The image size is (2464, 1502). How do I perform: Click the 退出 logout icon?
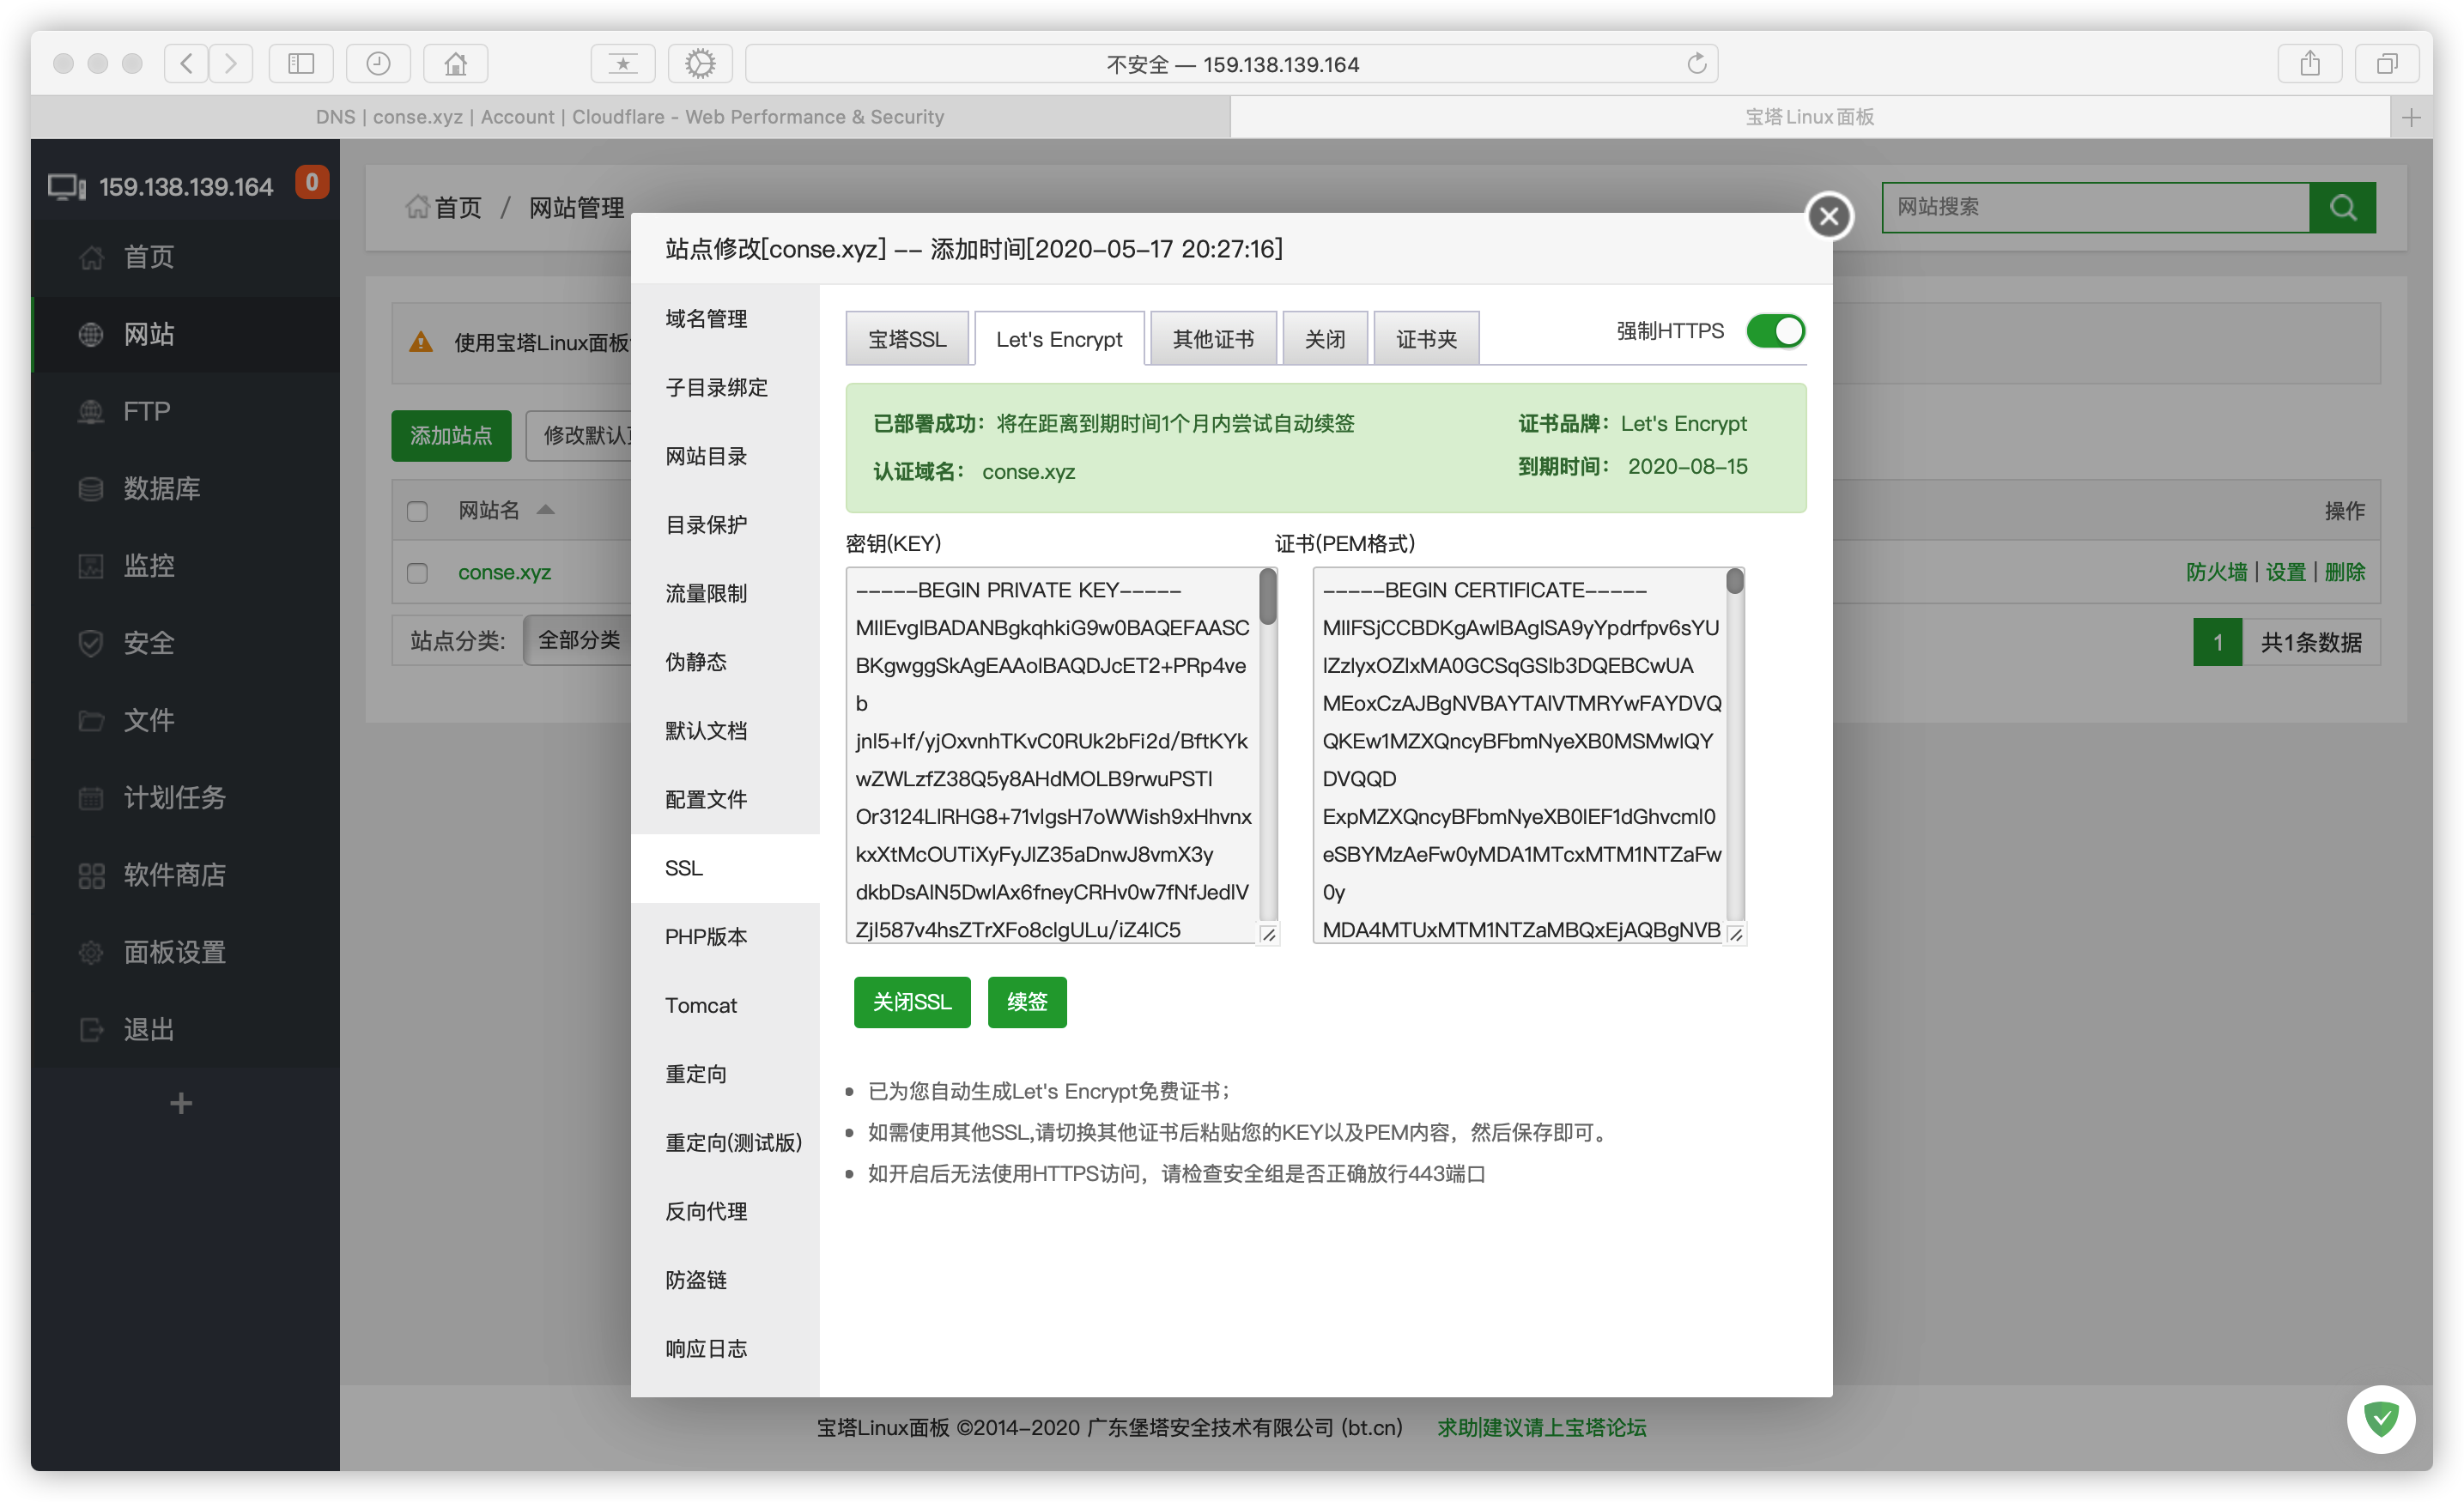pos(91,1029)
